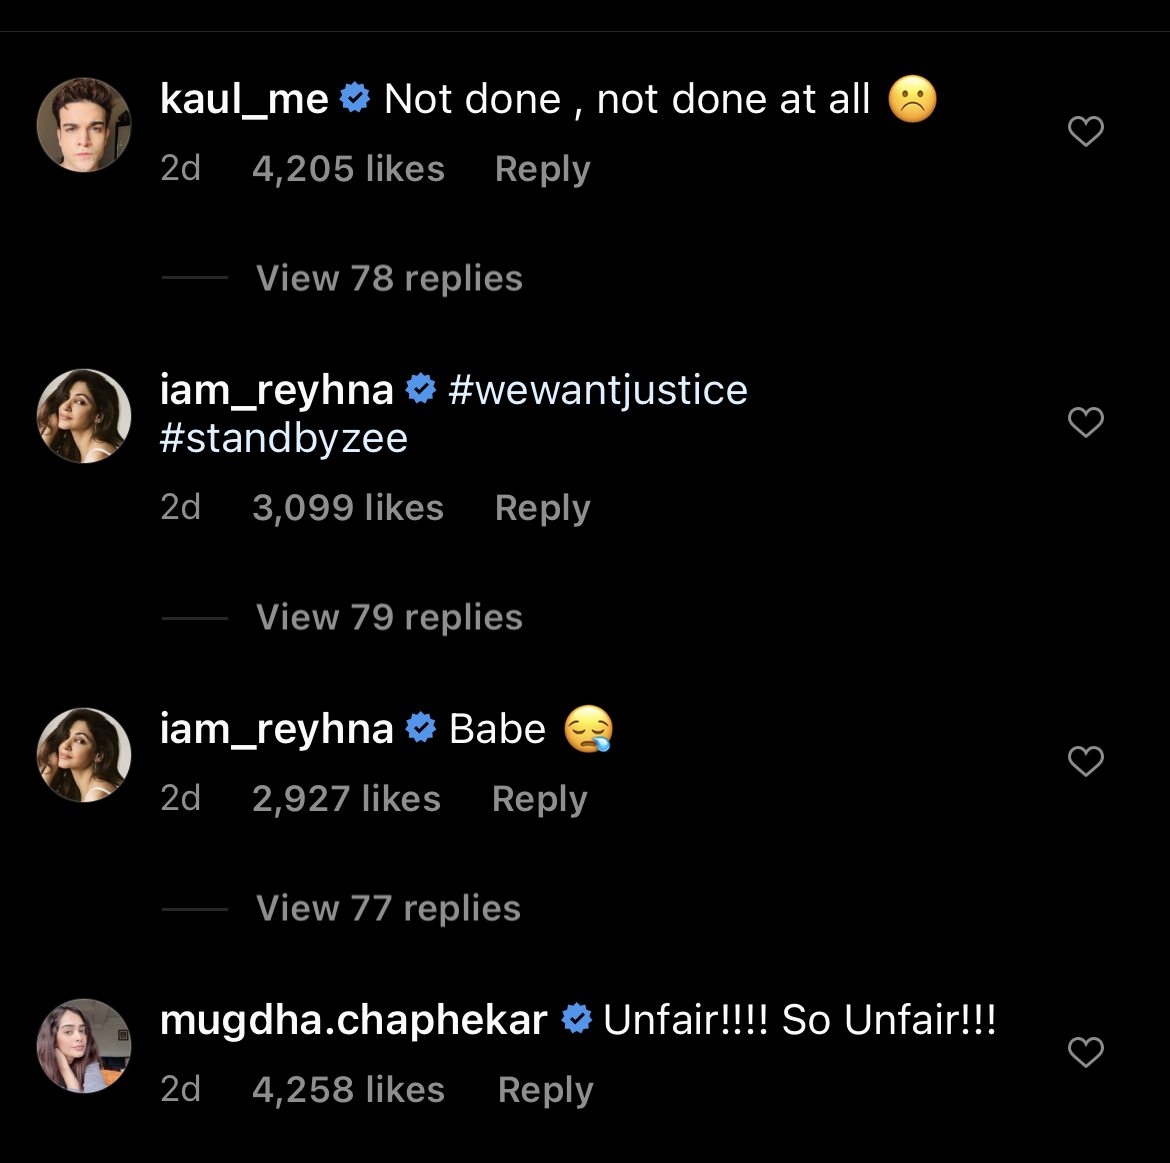View the 77 replies under the 'Babe' comment

[388, 908]
